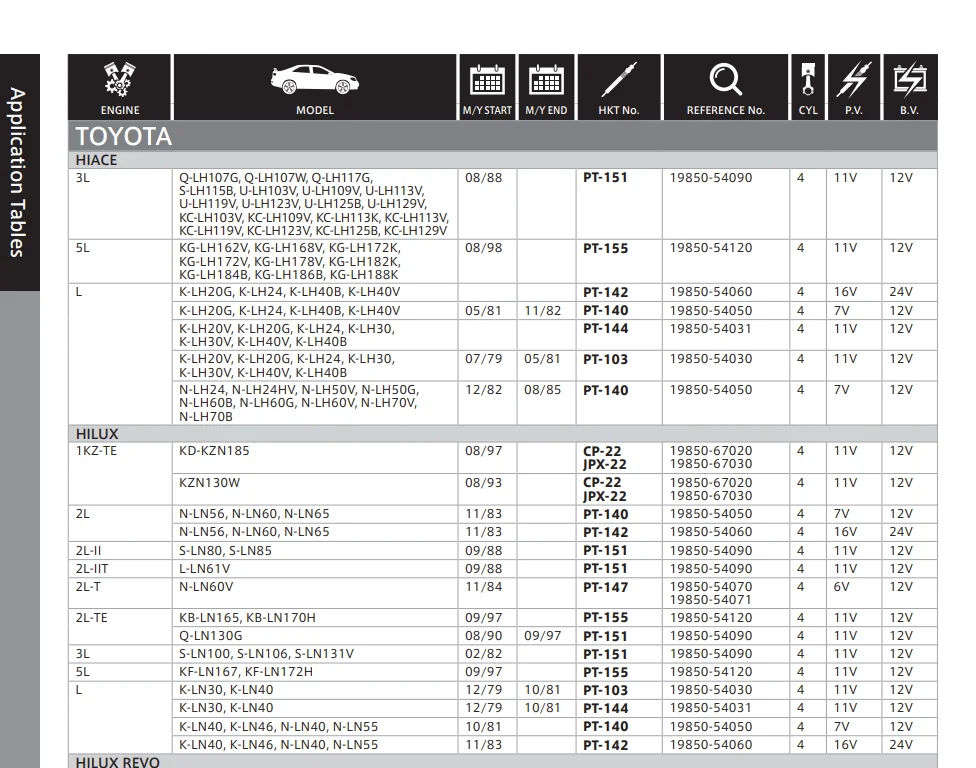Click the magnifier Reference No. icon

coord(726,79)
